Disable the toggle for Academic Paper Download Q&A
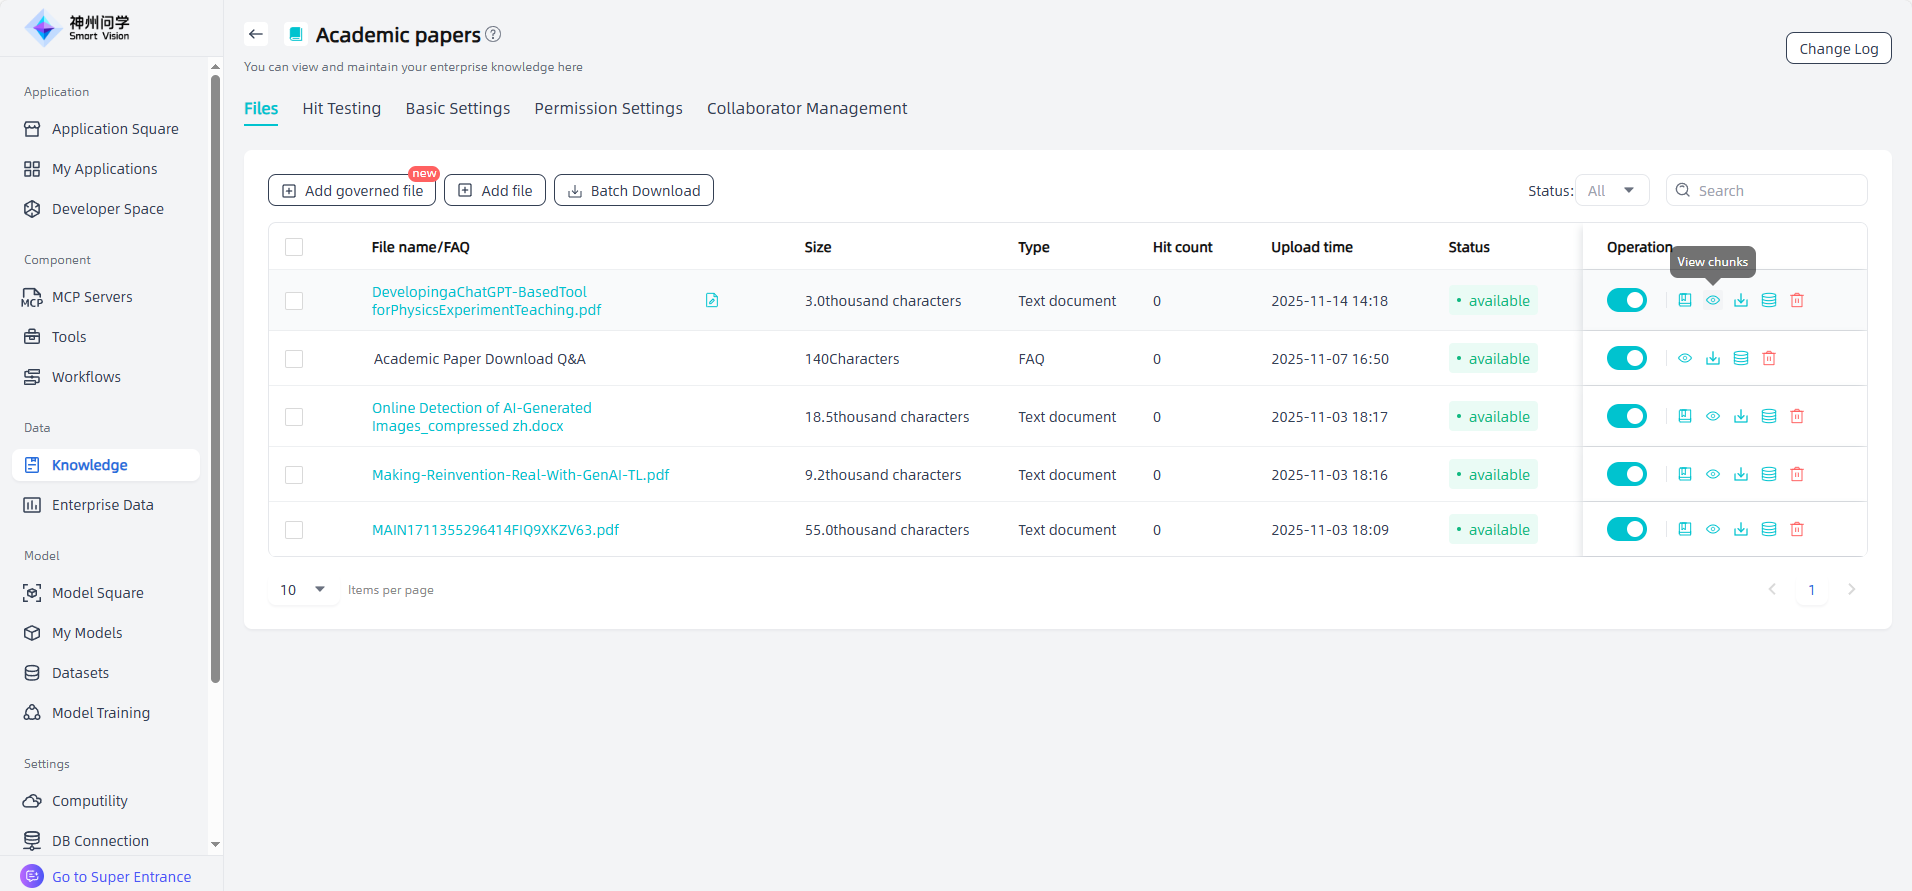This screenshot has width=1912, height=891. coord(1626,358)
